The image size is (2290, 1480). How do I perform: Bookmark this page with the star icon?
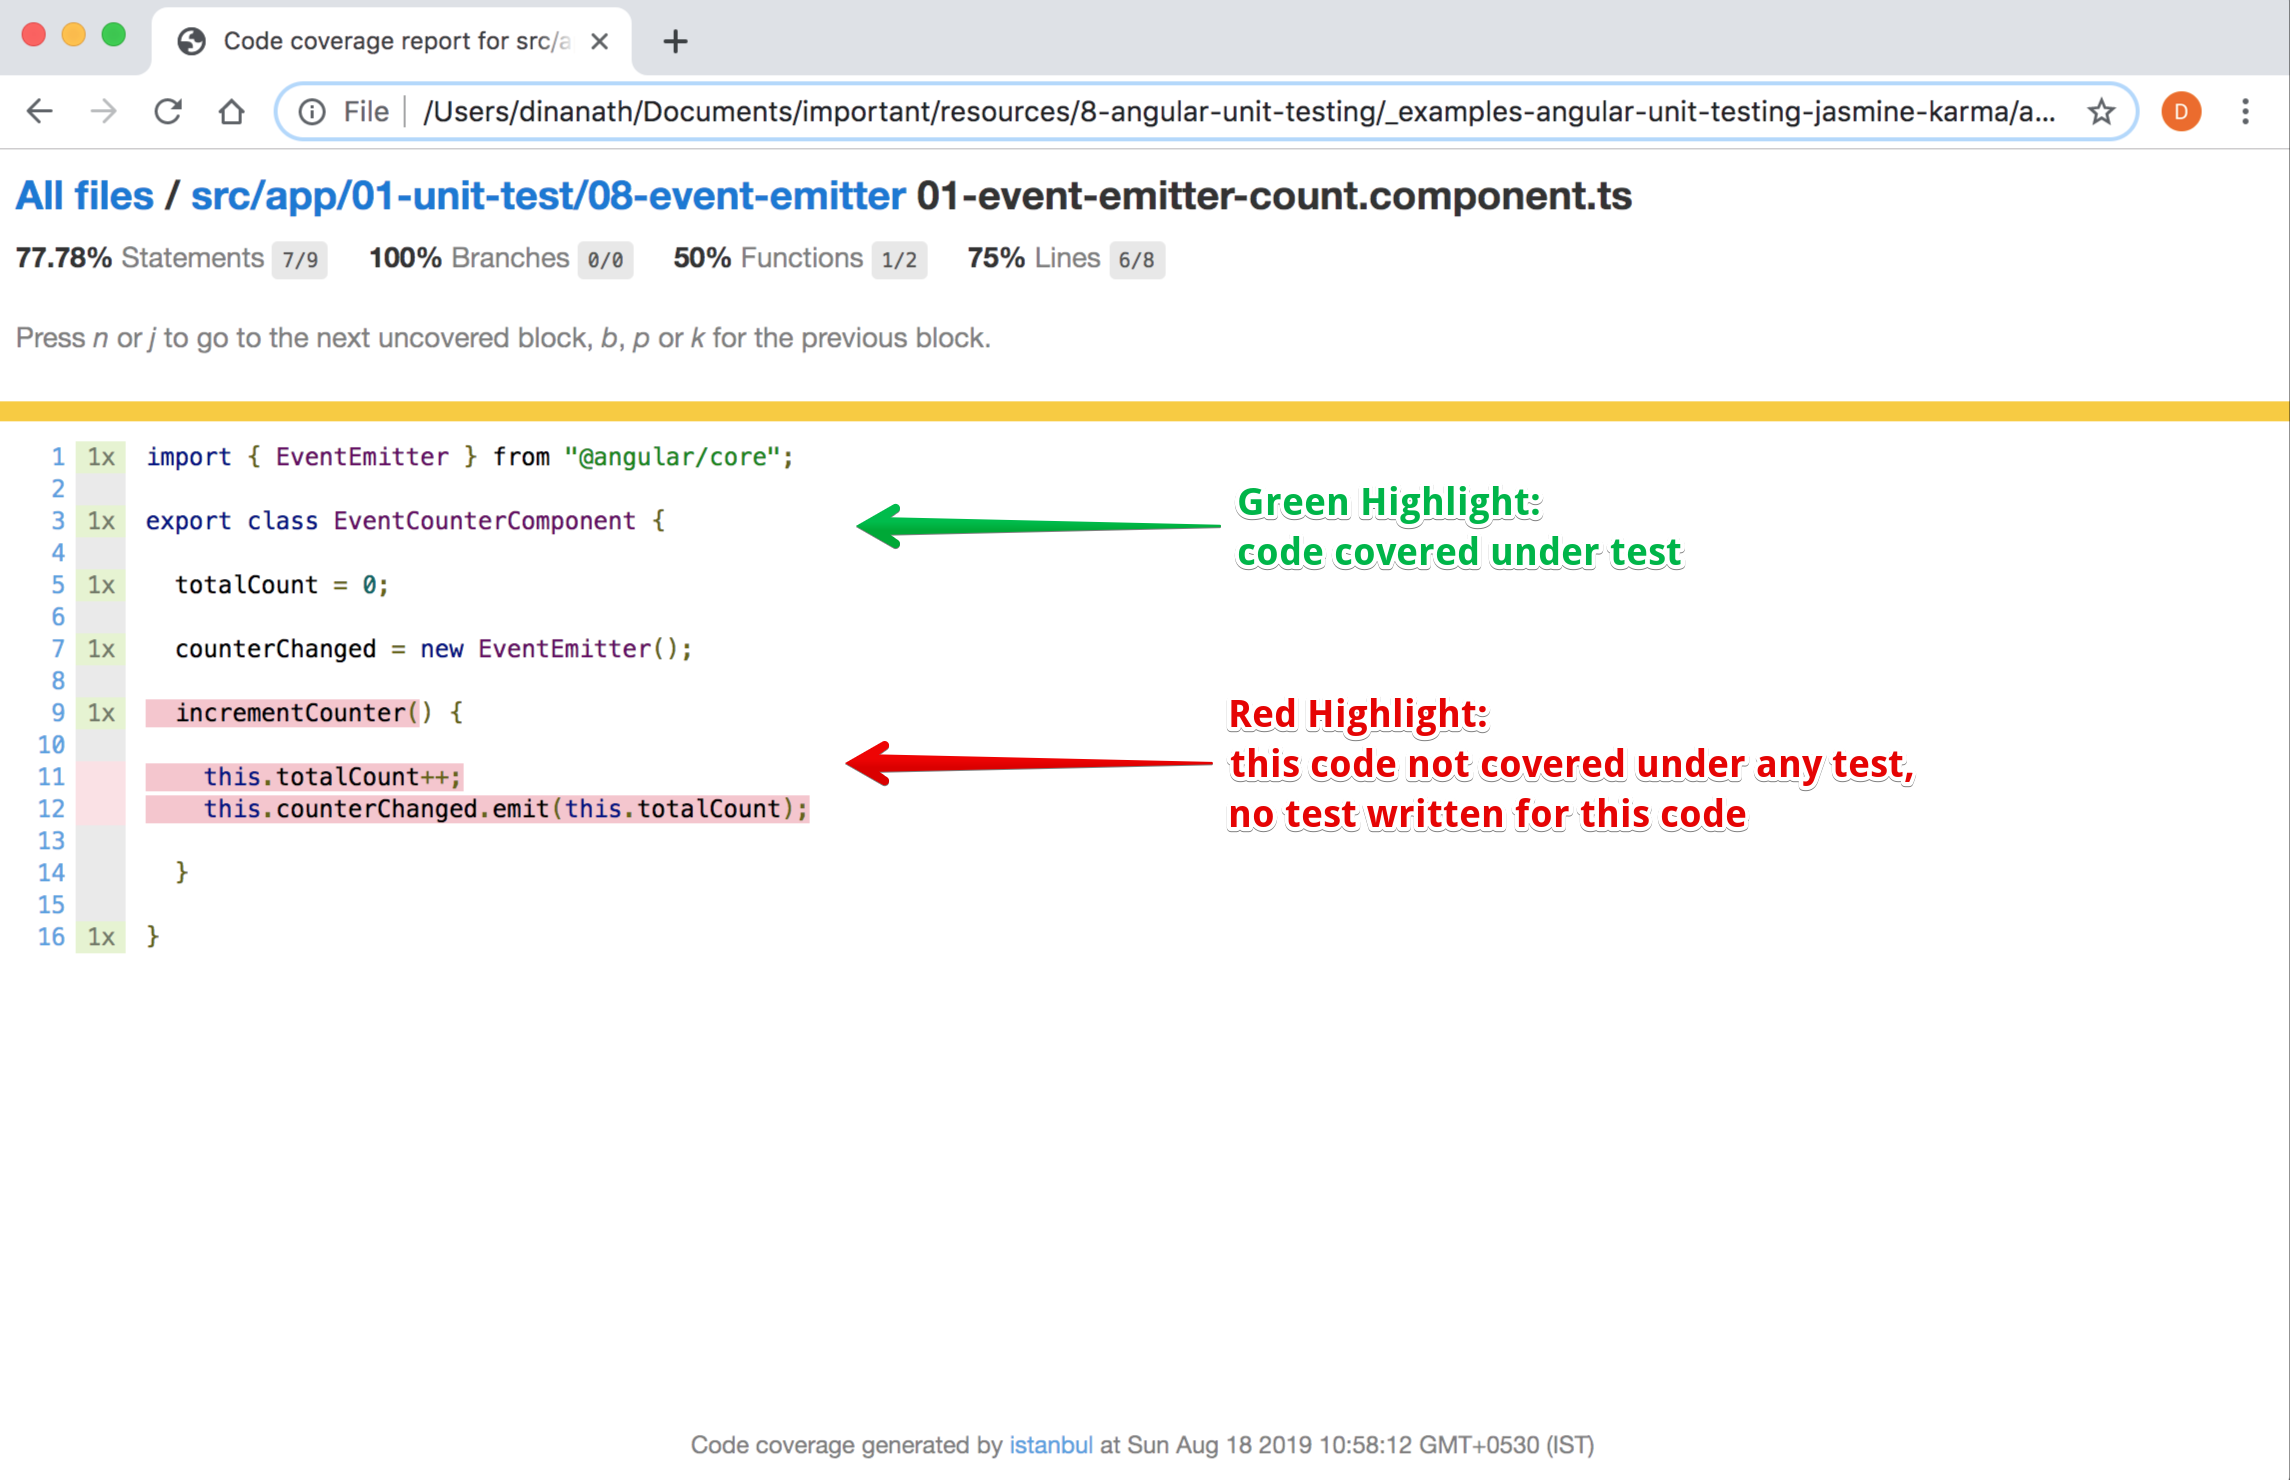pyautogui.click(x=2101, y=111)
